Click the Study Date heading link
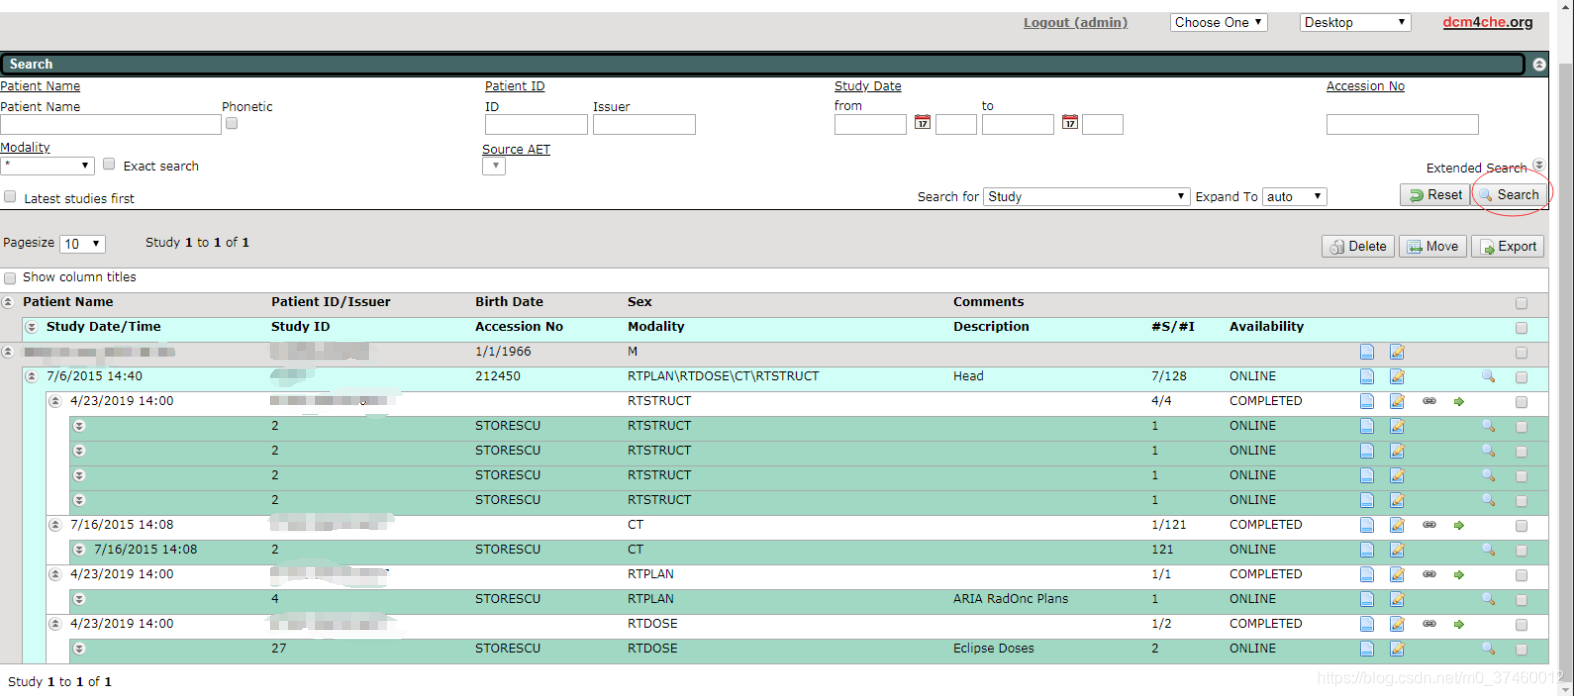Viewport: 1574px width, 696px height. (x=868, y=86)
